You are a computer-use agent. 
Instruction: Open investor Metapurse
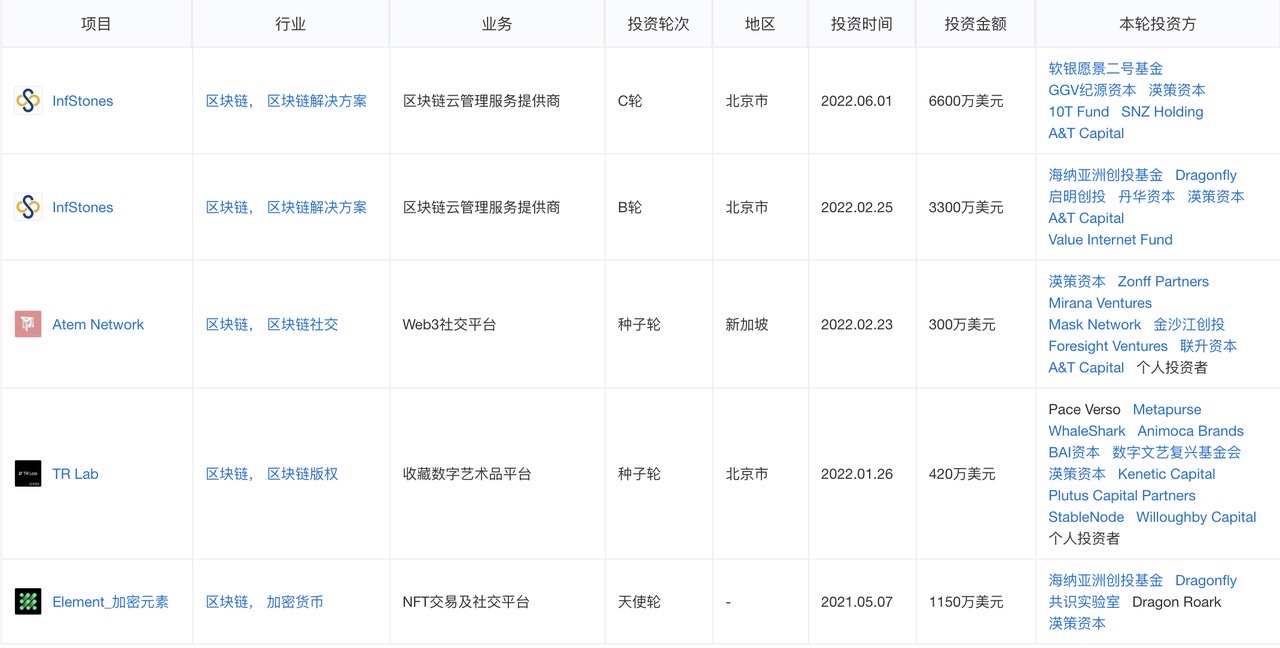(x=1167, y=410)
